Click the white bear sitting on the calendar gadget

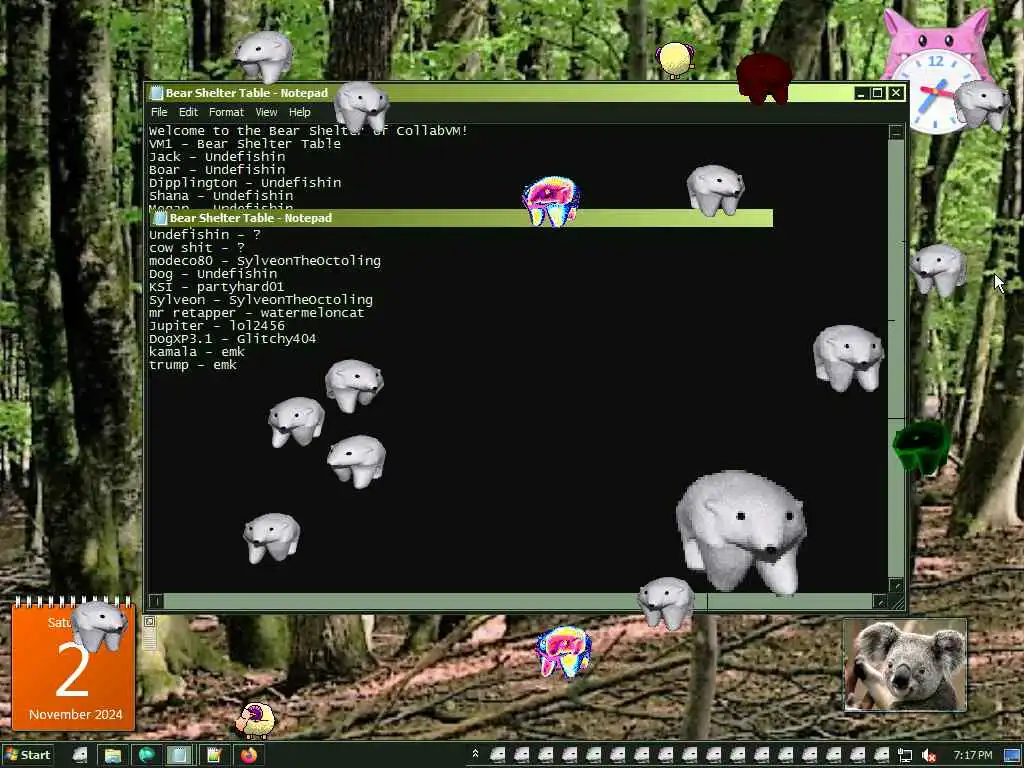point(99,626)
